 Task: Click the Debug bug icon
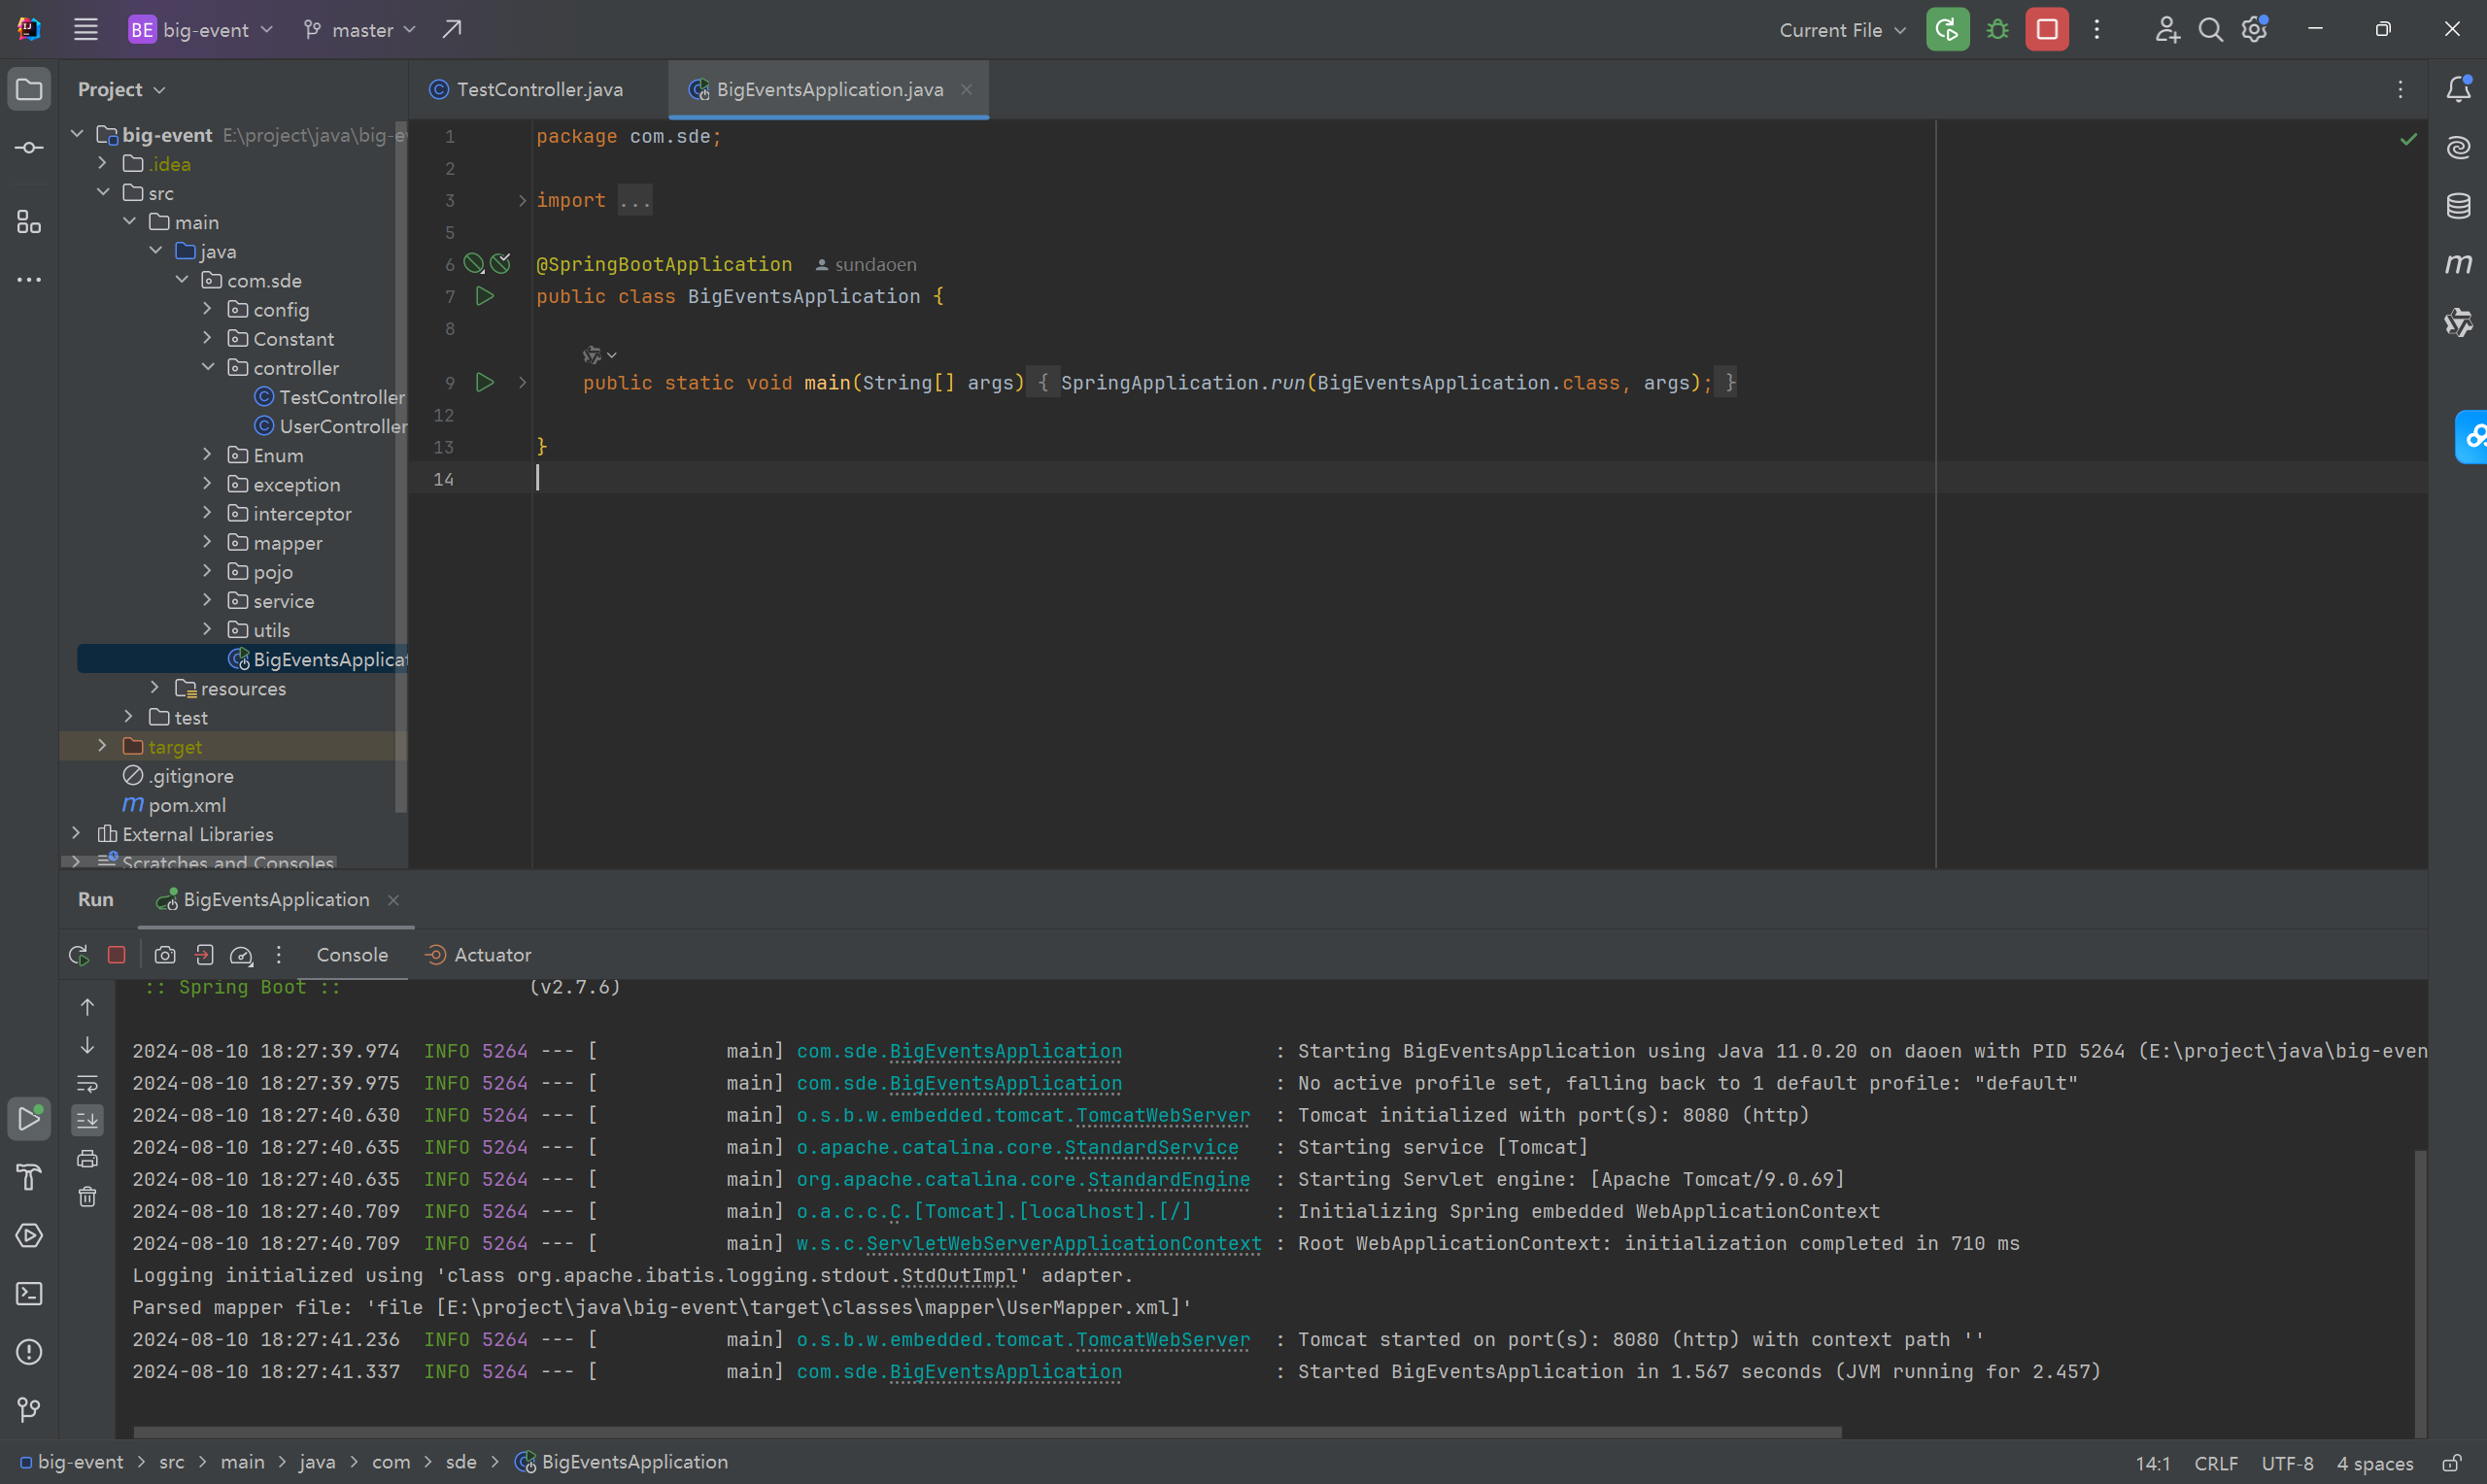click(x=1997, y=29)
